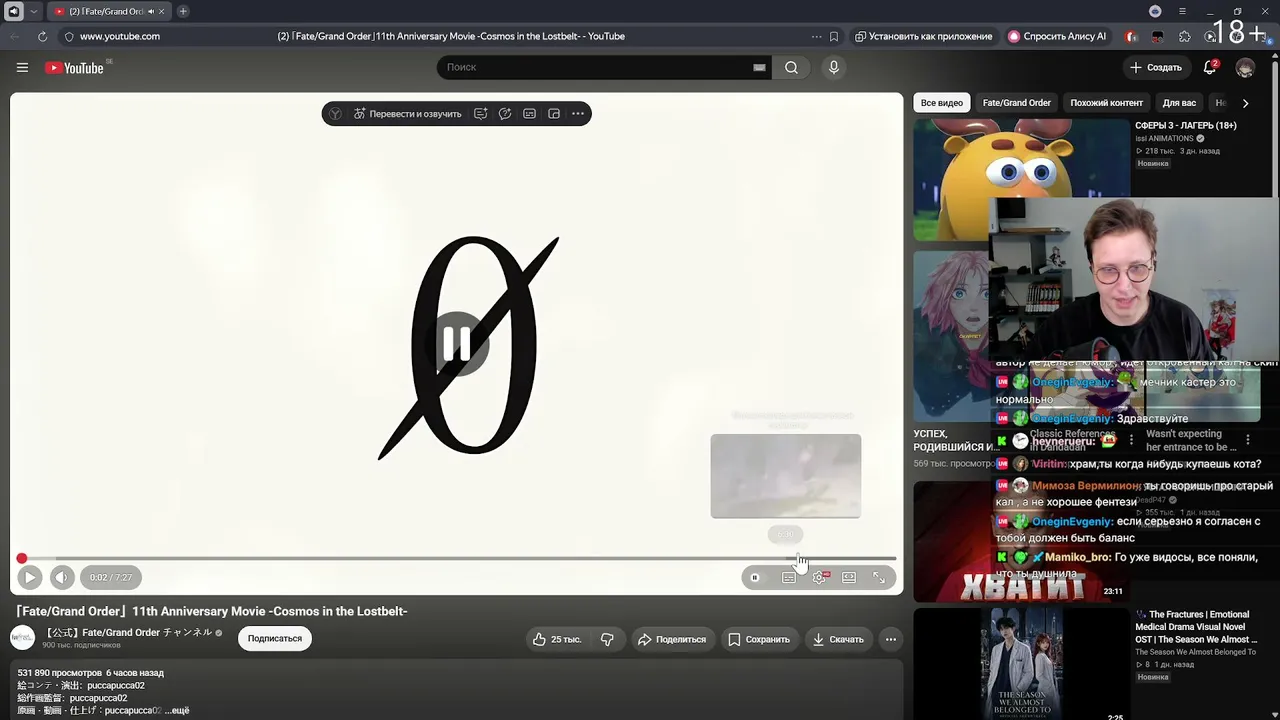Download the video with Скачать
Screen dimensions: 1280x720
pos(838,639)
